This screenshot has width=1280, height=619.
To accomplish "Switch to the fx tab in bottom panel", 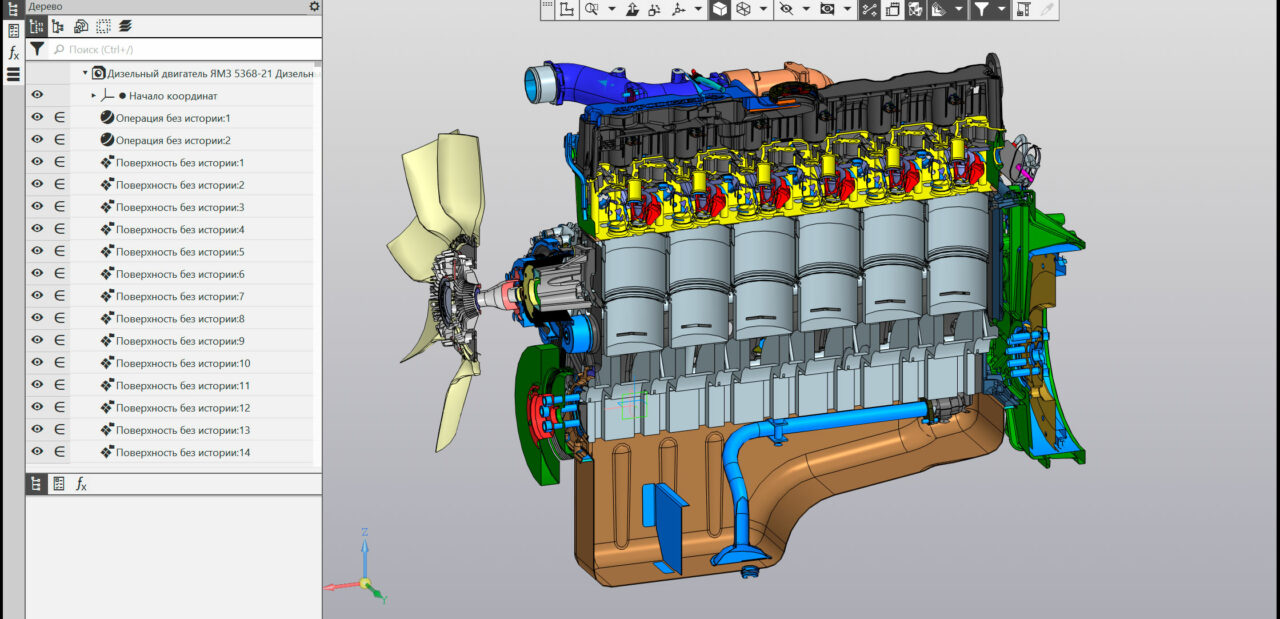I will pos(82,484).
